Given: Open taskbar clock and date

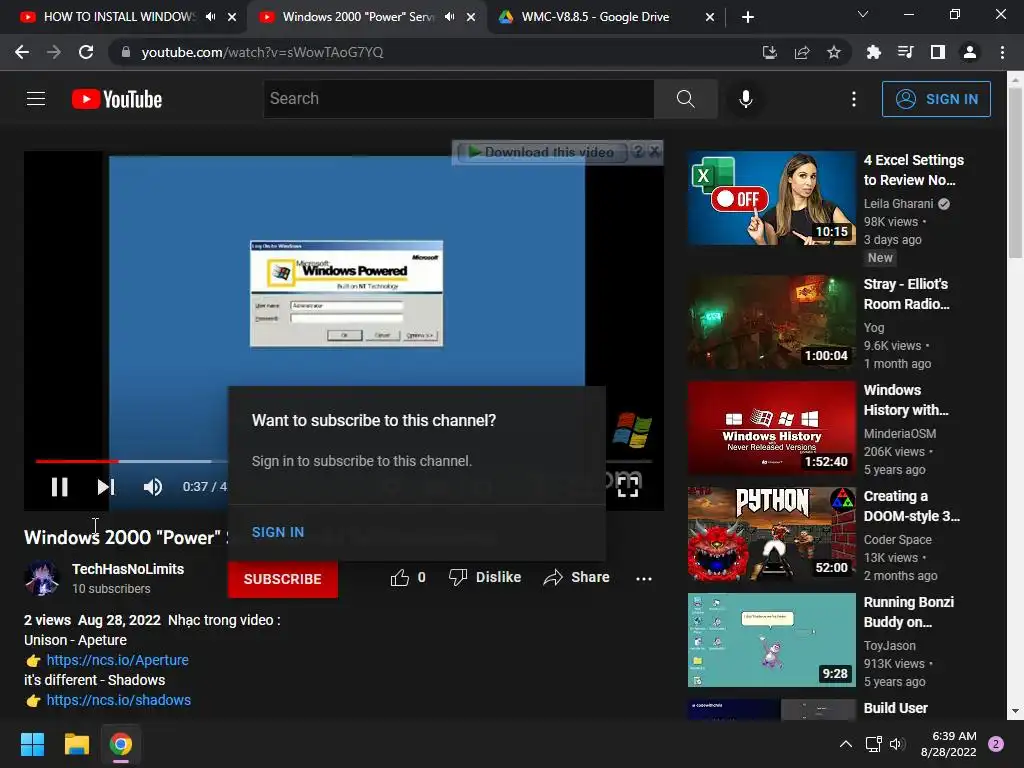Looking at the screenshot, I should 948,744.
